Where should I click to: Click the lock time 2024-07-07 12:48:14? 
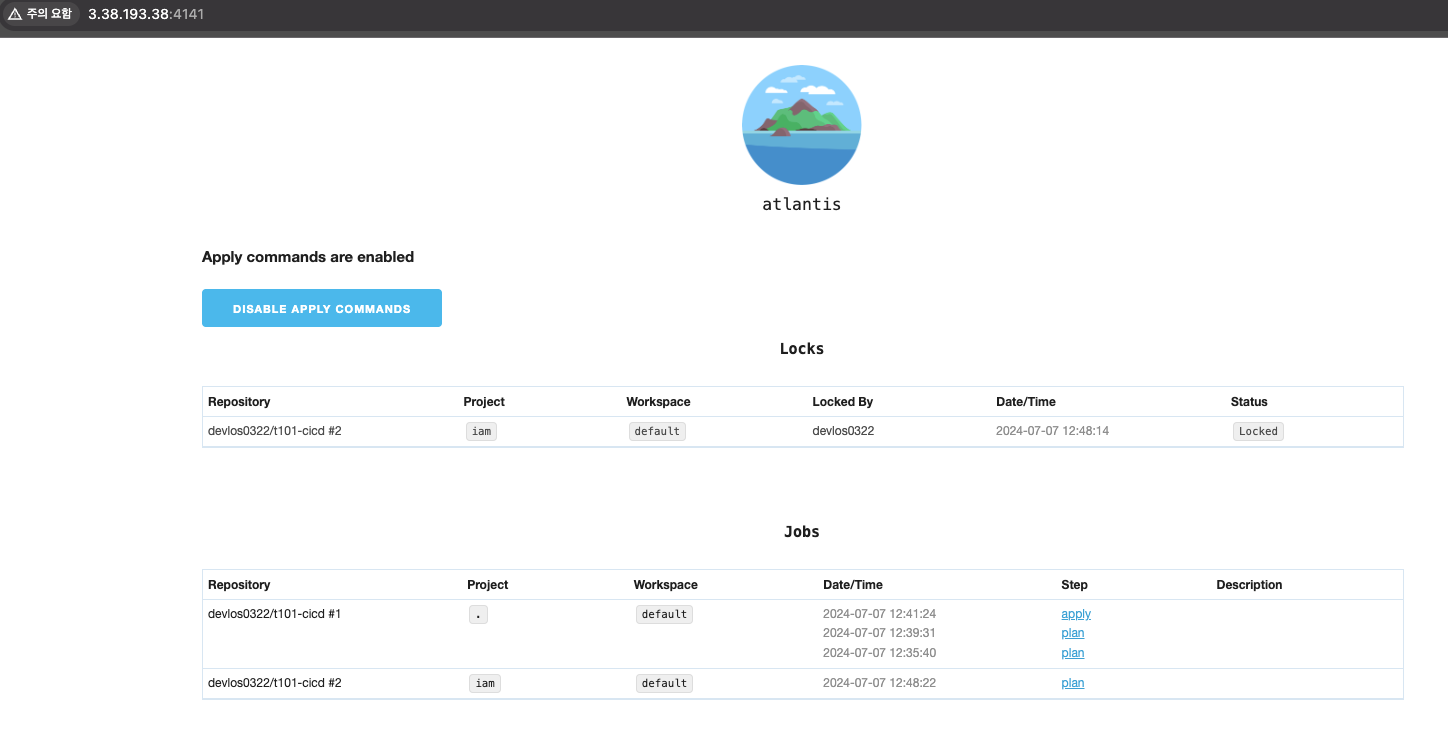tap(1053, 431)
